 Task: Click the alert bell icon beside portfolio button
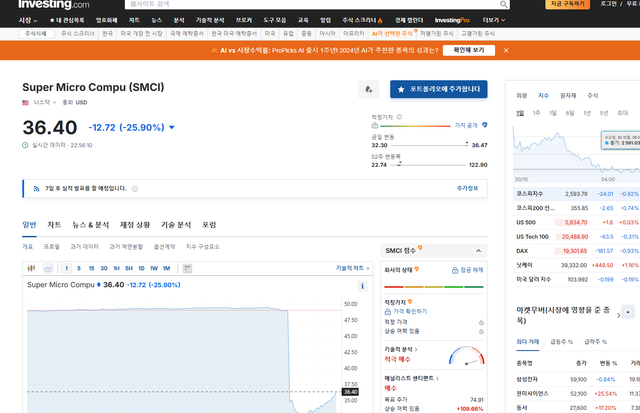369,90
